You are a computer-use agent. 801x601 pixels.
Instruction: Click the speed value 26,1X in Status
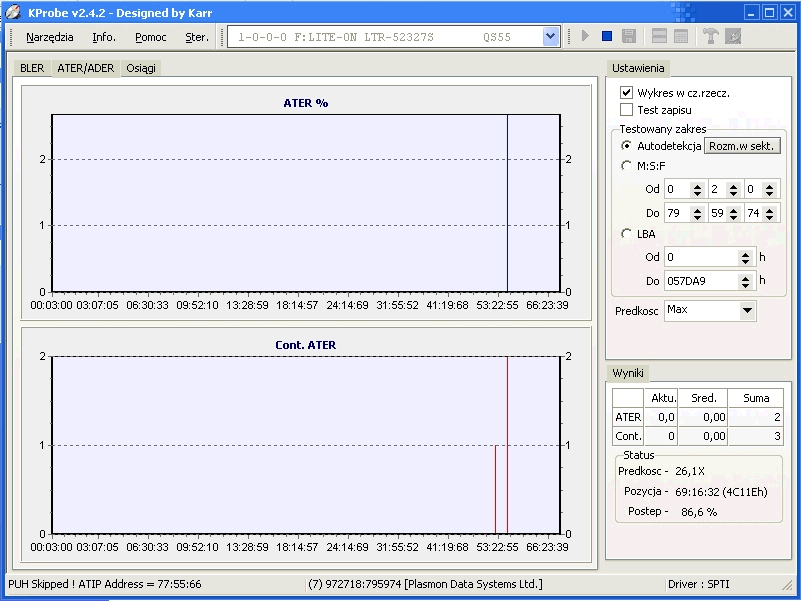click(690, 471)
